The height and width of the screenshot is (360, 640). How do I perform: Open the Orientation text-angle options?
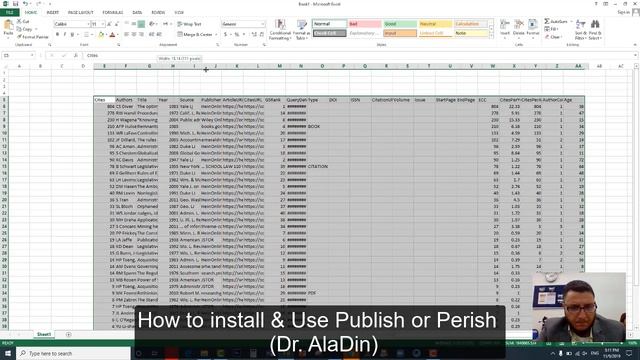(152, 24)
